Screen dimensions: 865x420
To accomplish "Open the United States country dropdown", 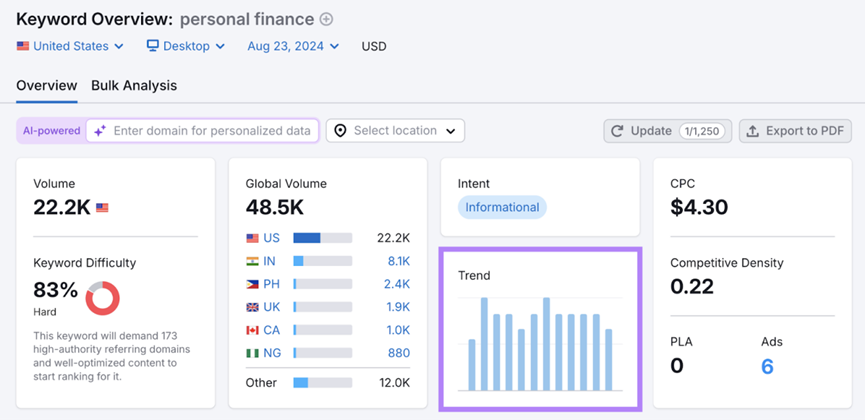I will click(70, 46).
